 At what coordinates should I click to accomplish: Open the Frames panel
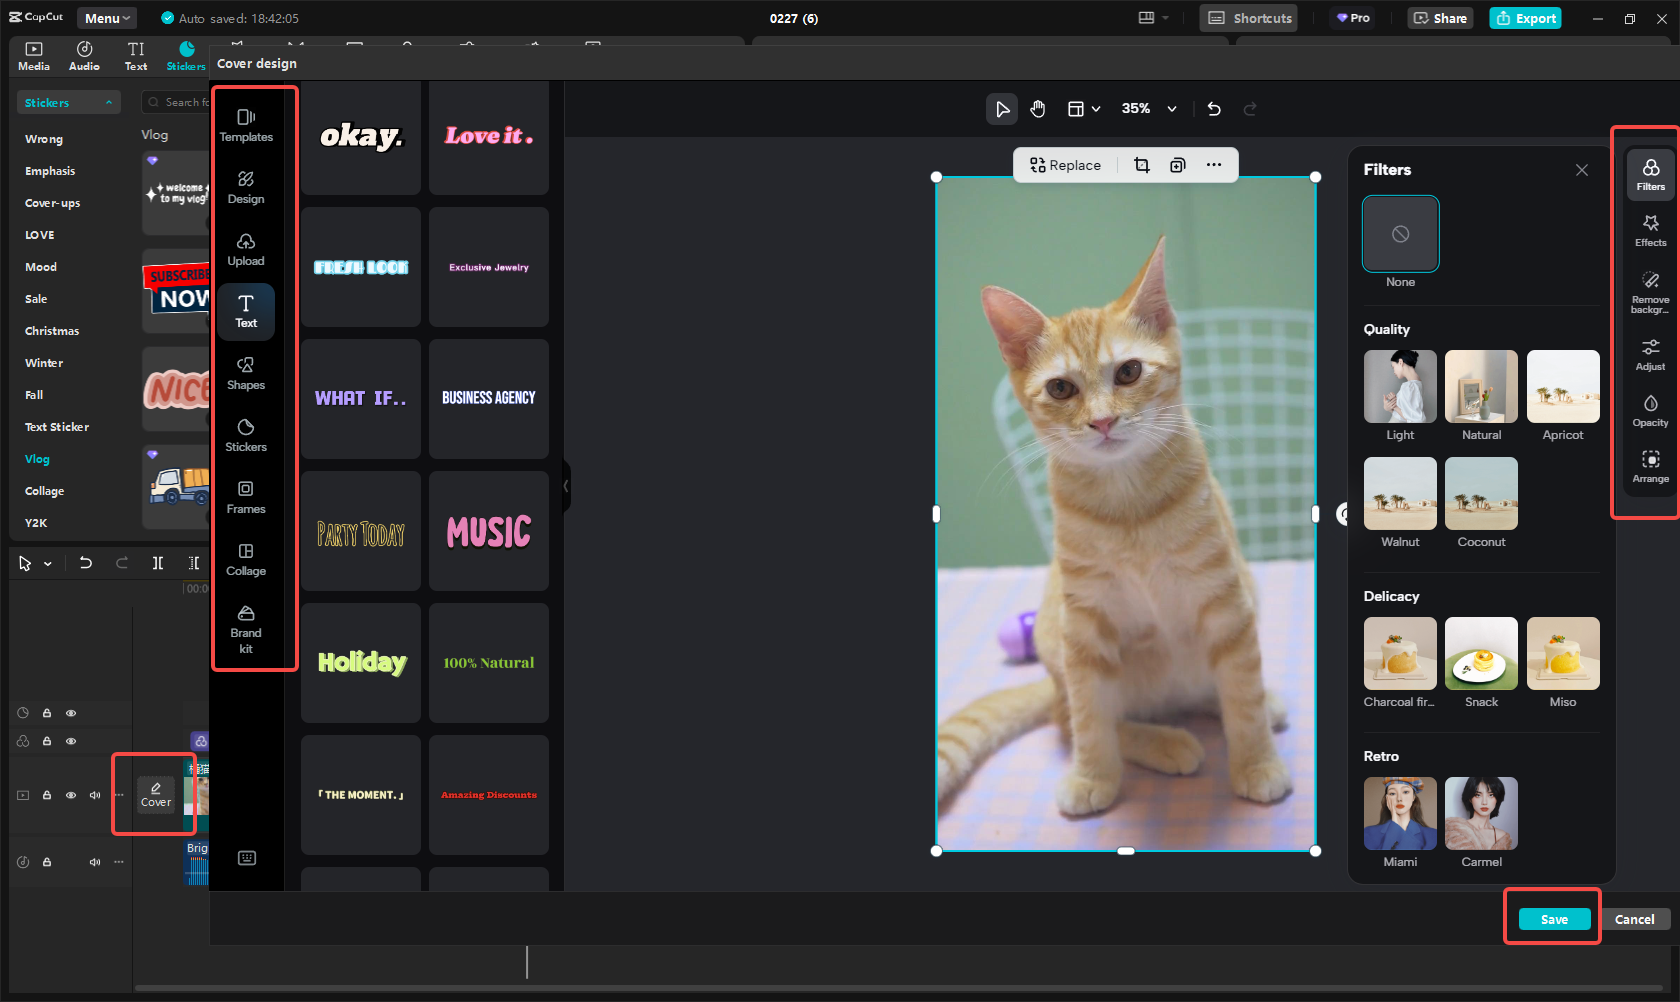[x=246, y=497]
